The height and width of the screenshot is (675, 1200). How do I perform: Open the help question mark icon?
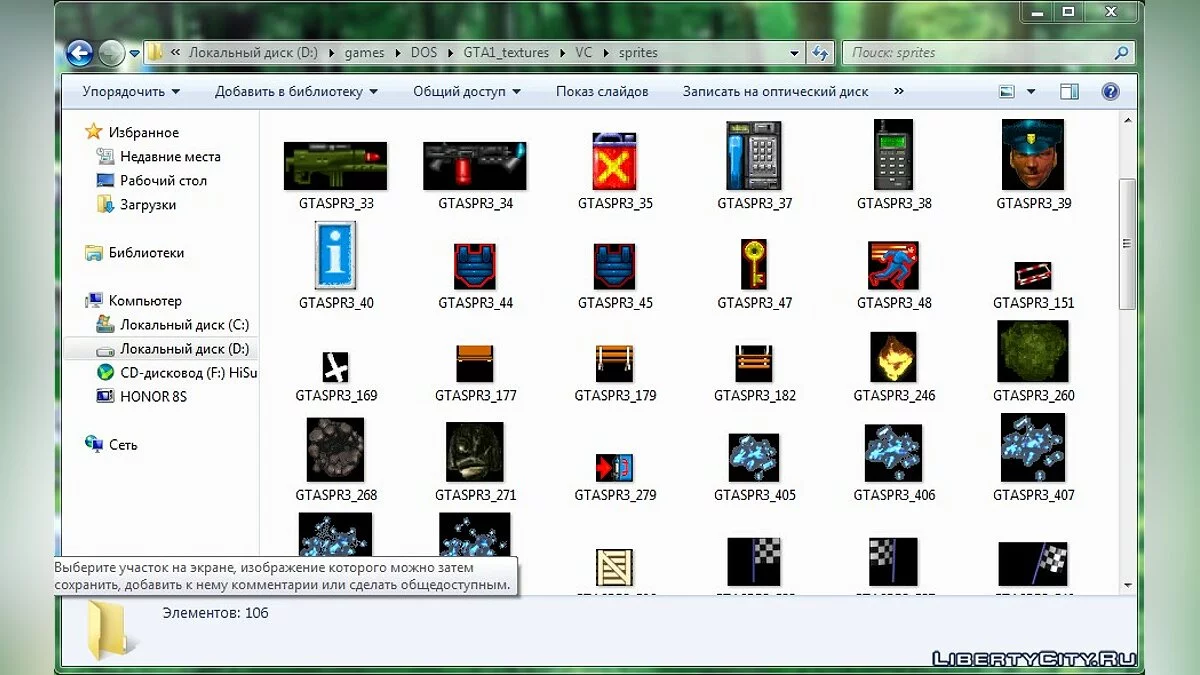click(1110, 91)
